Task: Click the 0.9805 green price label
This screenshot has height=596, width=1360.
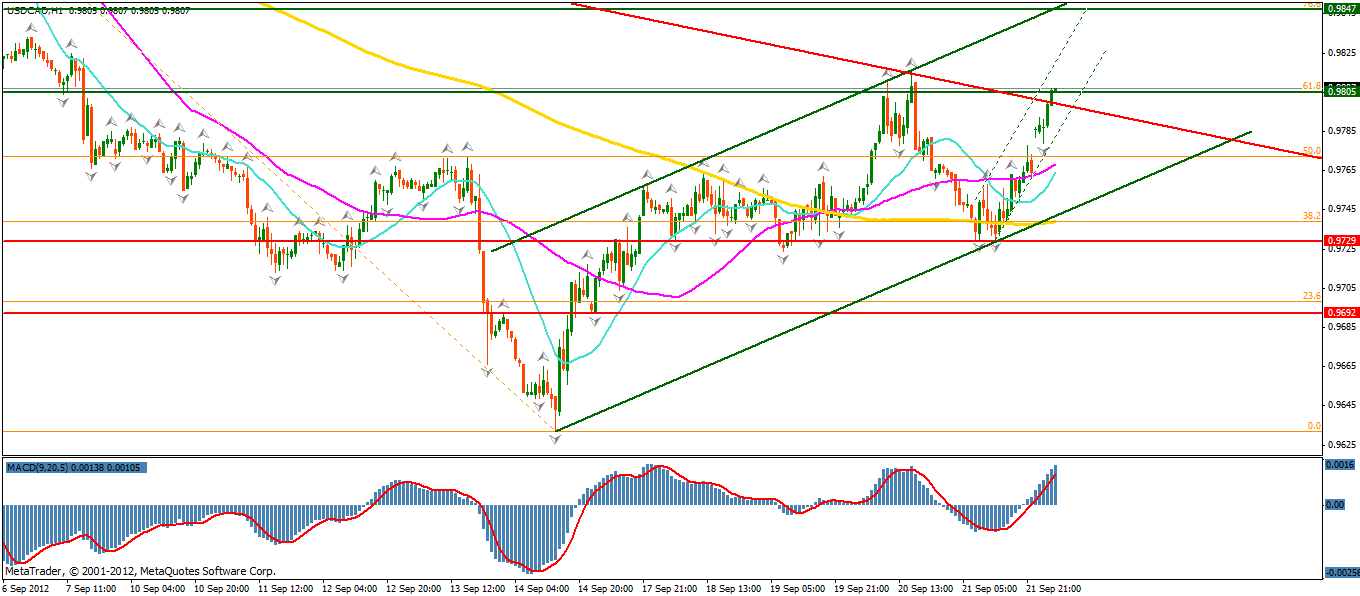Action: [x=1340, y=91]
